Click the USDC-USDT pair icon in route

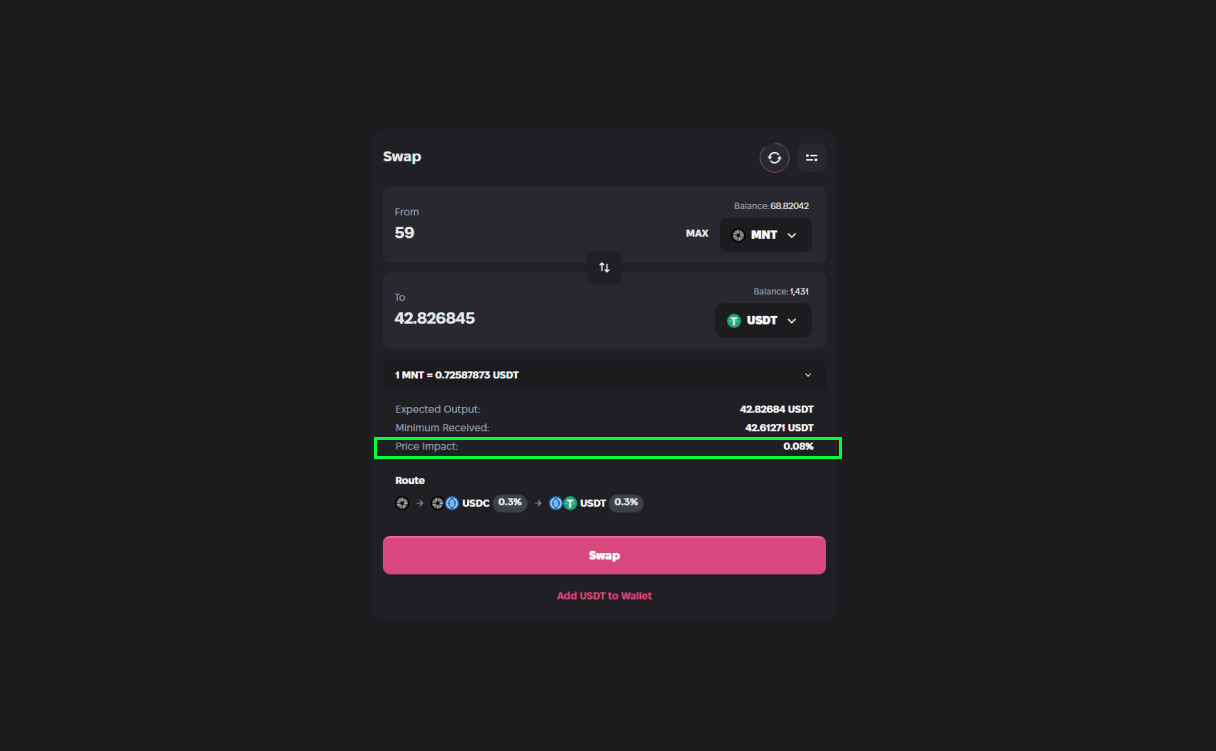point(563,503)
